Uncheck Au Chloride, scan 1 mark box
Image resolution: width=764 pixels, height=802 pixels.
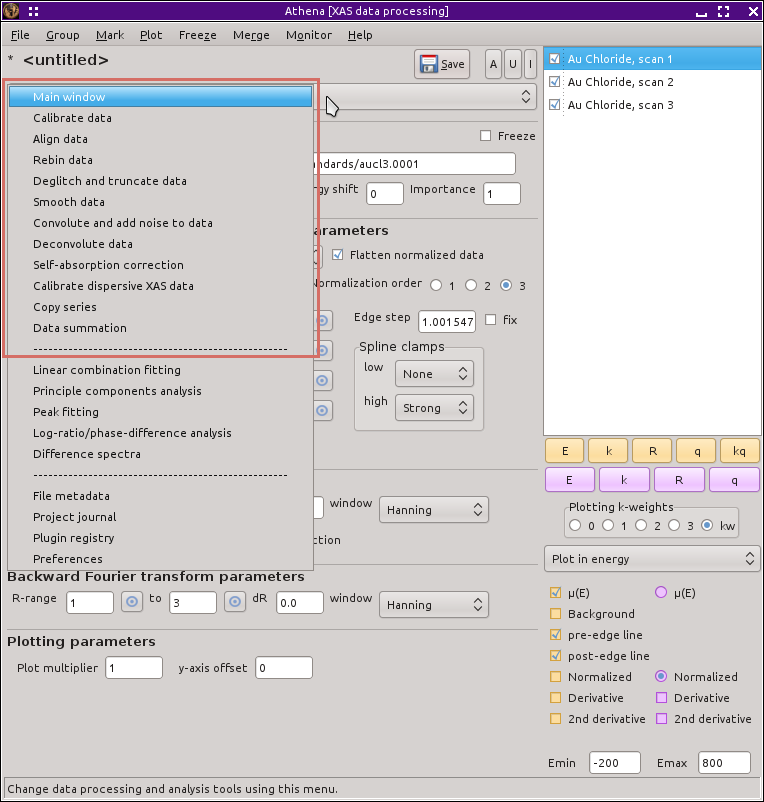coord(554,59)
